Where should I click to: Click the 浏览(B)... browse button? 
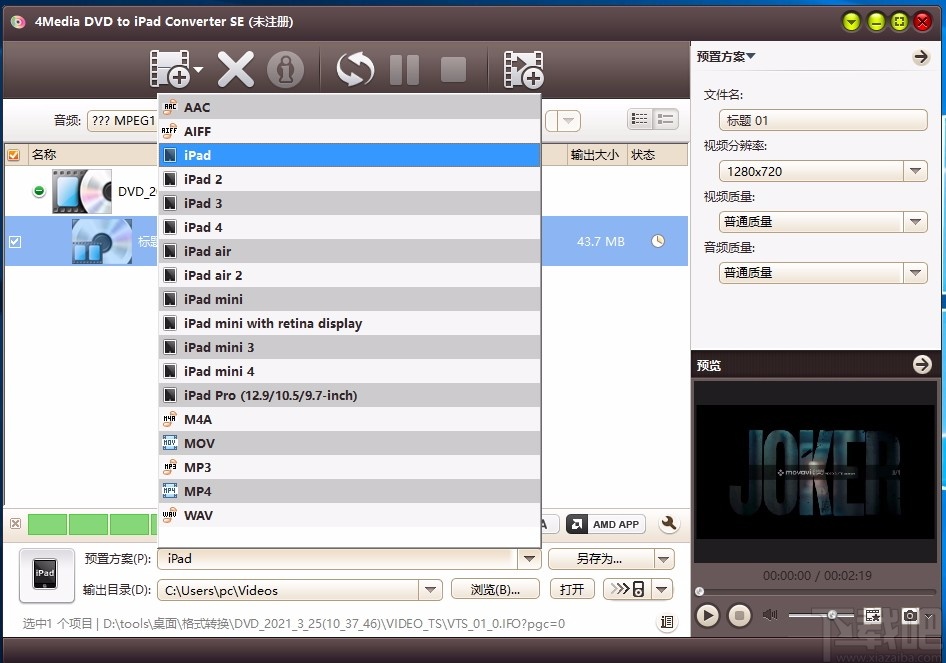click(494, 589)
